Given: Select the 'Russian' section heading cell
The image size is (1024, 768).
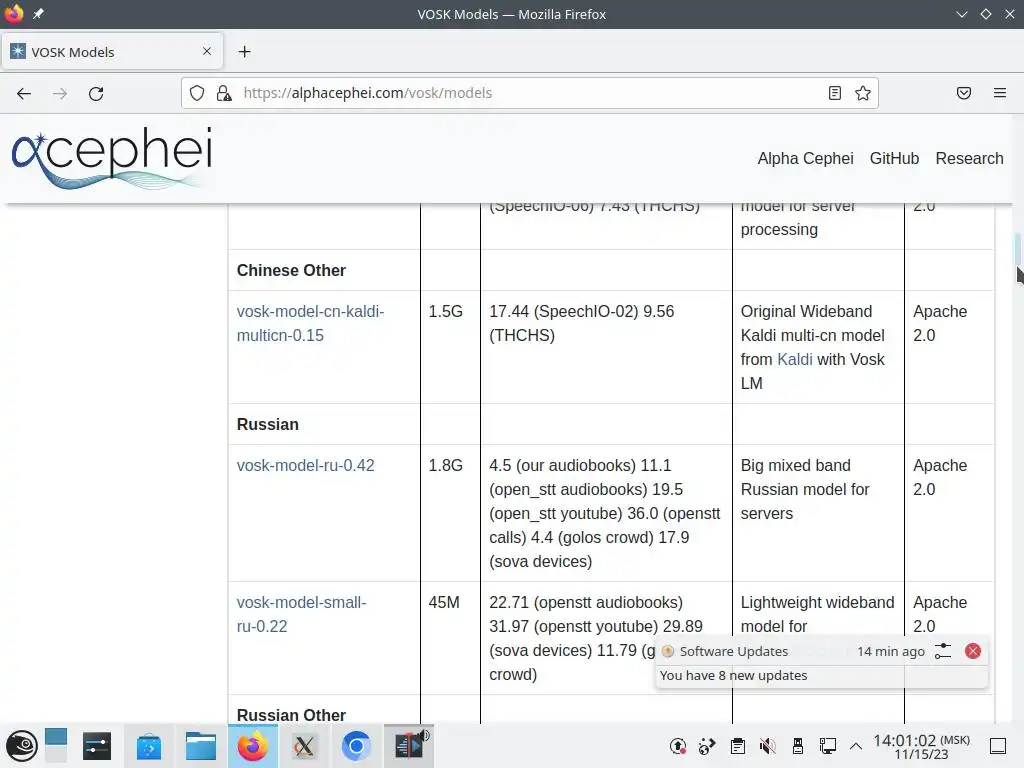Looking at the screenshot, I should click(x=325, y=424).
